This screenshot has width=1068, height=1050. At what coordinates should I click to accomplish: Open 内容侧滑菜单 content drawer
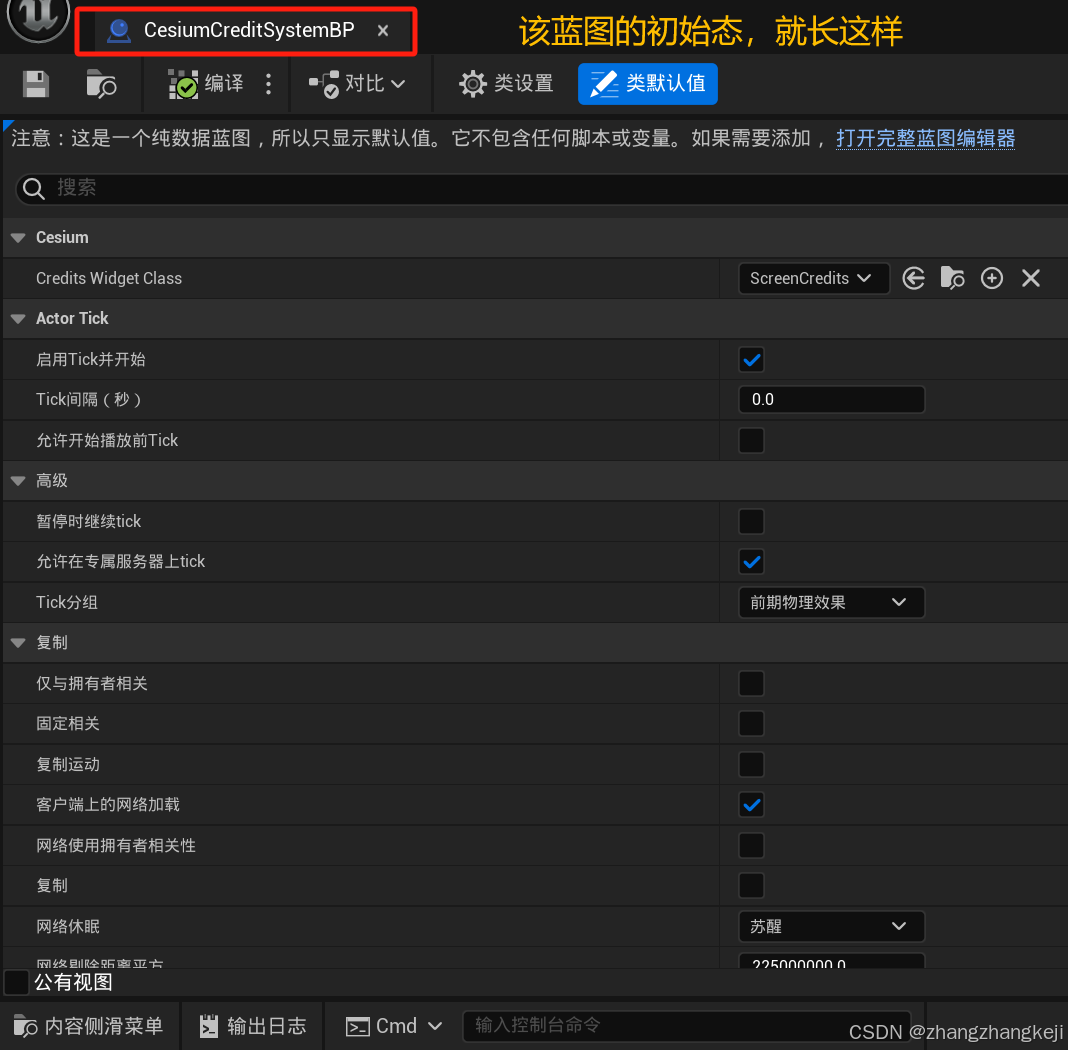pyautogui.click(x=89, y=1026)
